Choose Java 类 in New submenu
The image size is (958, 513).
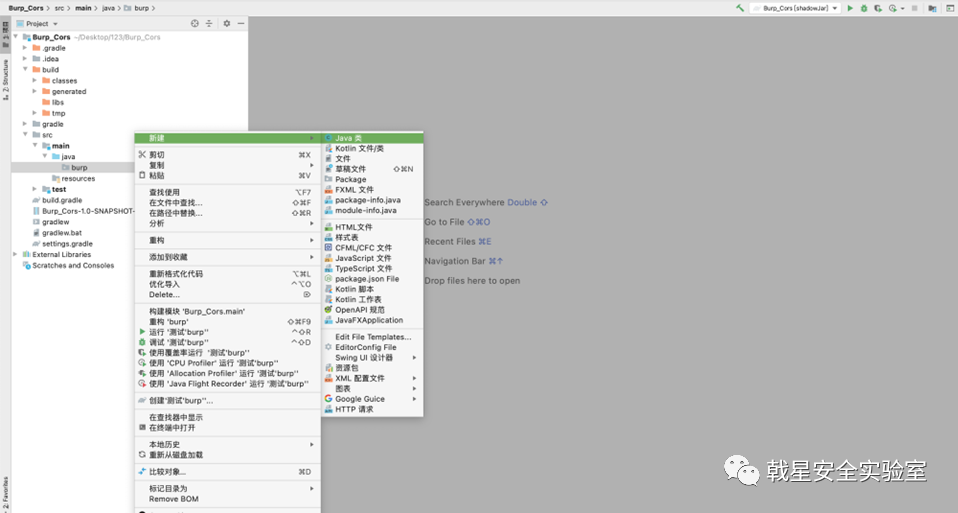(x=372, y=138)
